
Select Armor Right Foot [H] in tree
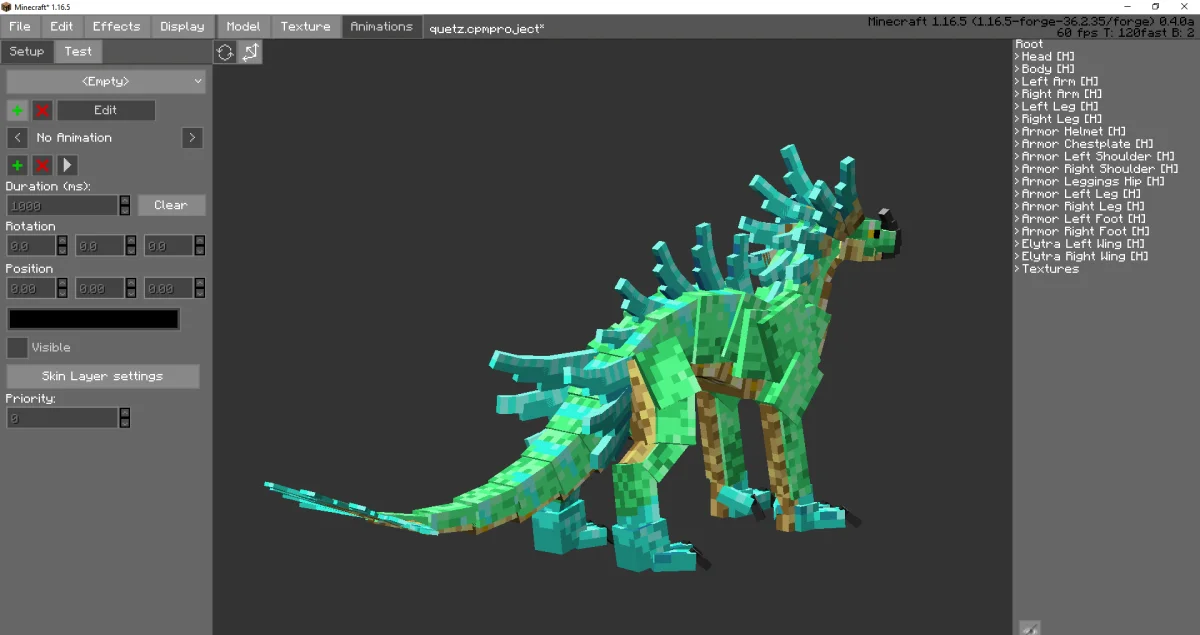tap(1086, 232)
